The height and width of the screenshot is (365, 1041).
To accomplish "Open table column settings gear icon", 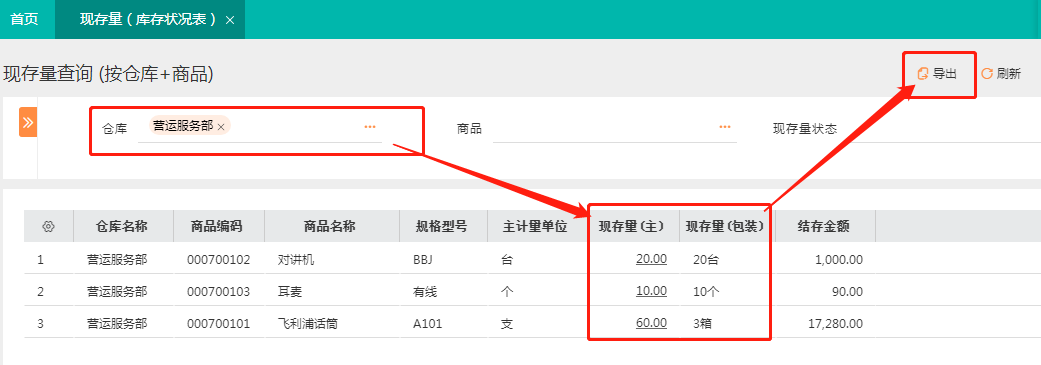I will tap(48, 226).
